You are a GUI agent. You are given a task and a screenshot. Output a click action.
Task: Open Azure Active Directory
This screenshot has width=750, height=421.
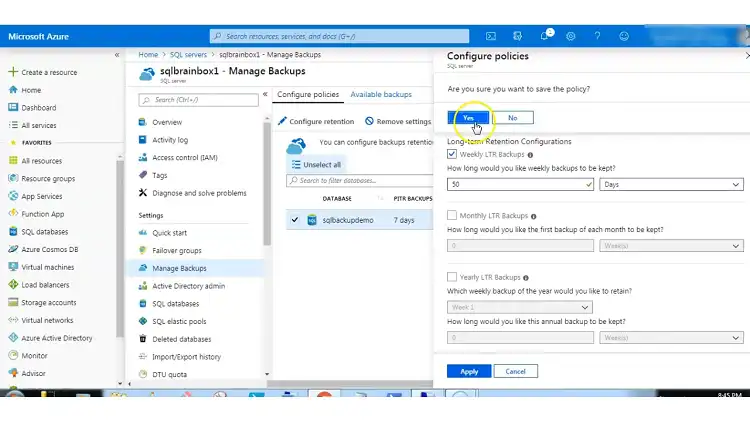point(56,338)
